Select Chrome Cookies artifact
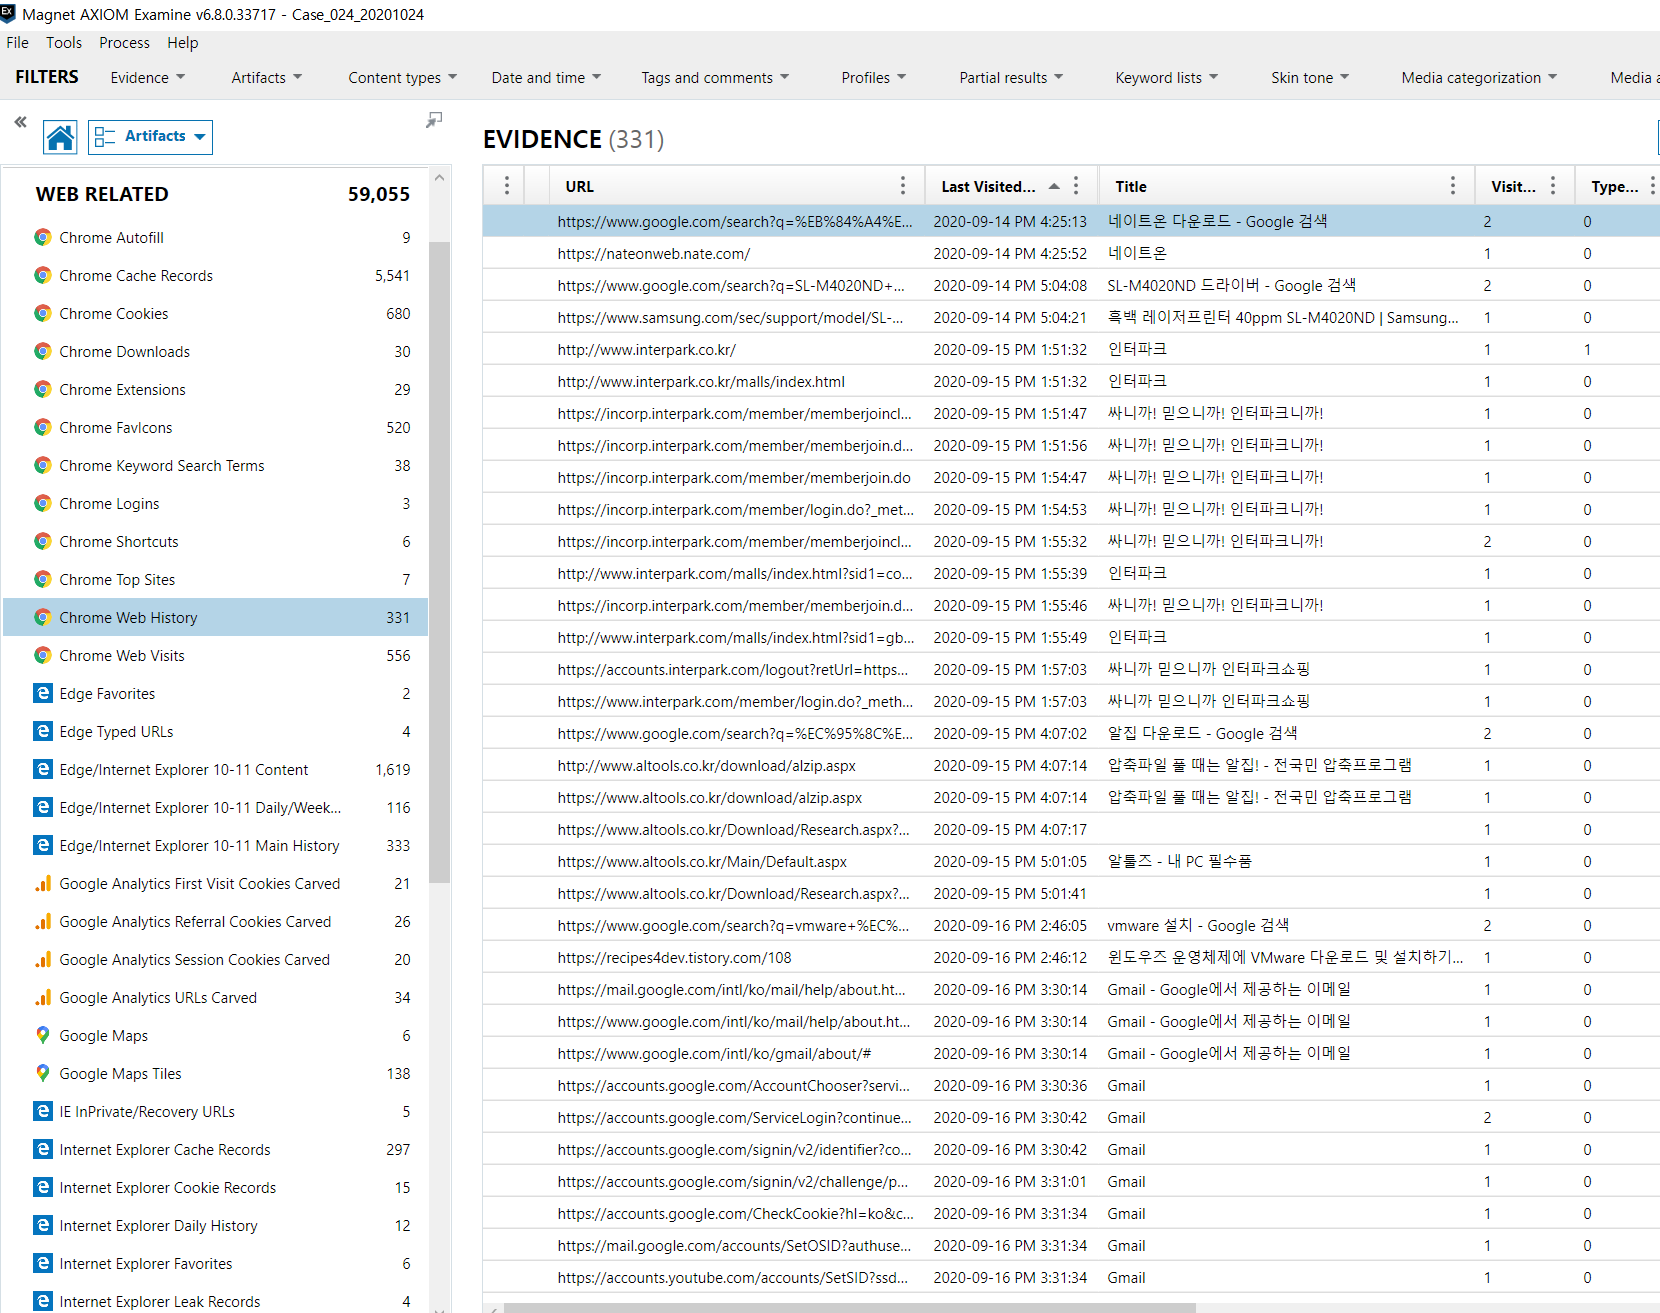 pos(216,314)
